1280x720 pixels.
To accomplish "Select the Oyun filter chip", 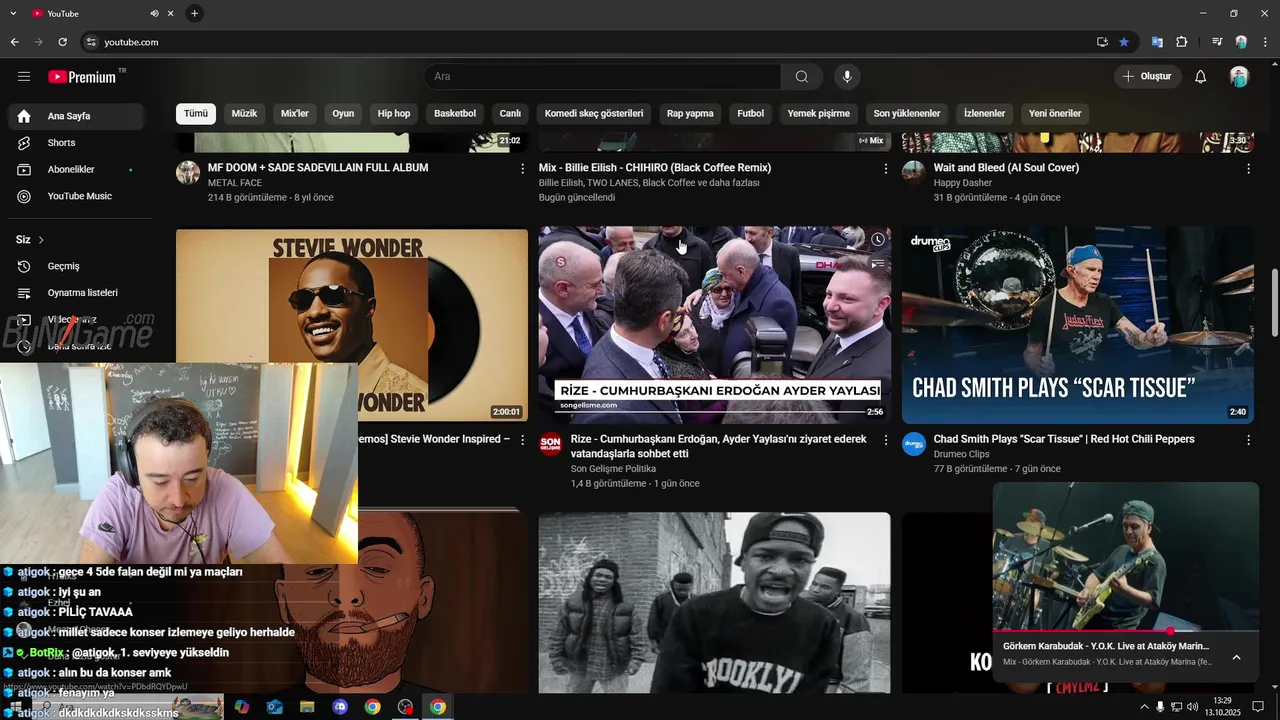I will point(343,114).
